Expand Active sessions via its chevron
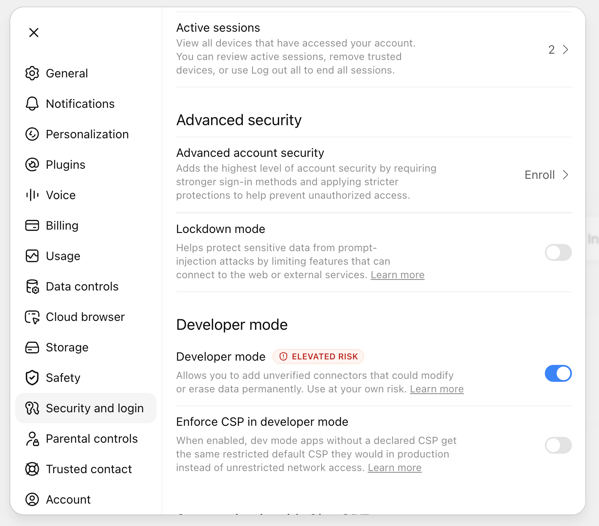Screen dimensions: 599x526 pos(565,50)
